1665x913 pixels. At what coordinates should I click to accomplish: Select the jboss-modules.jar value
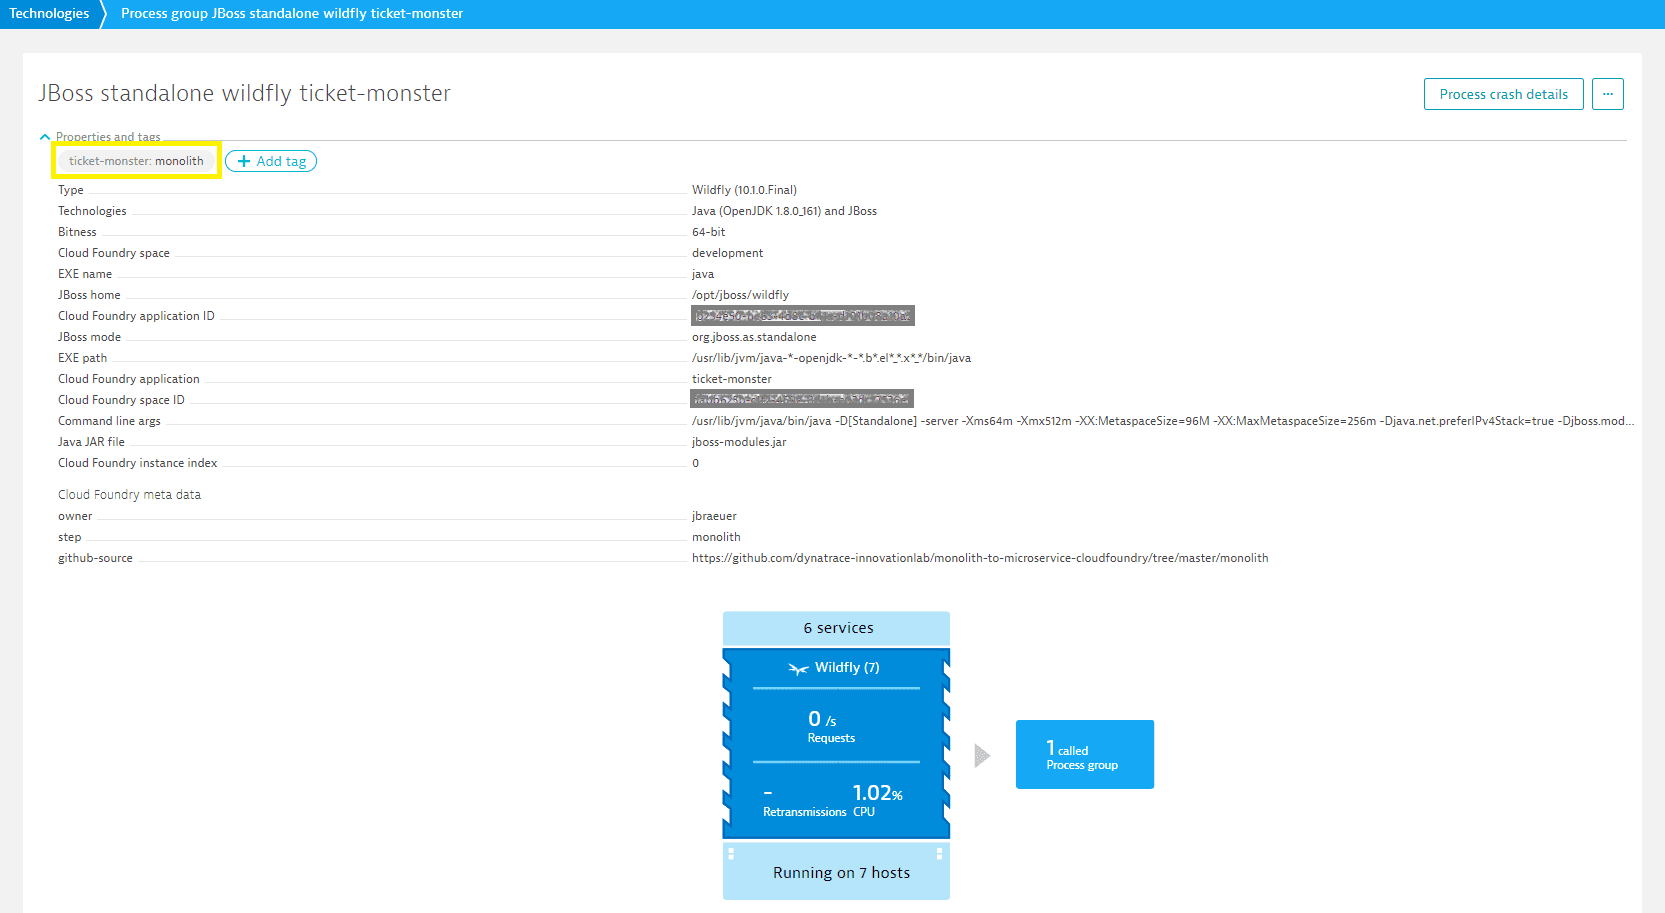739,442
